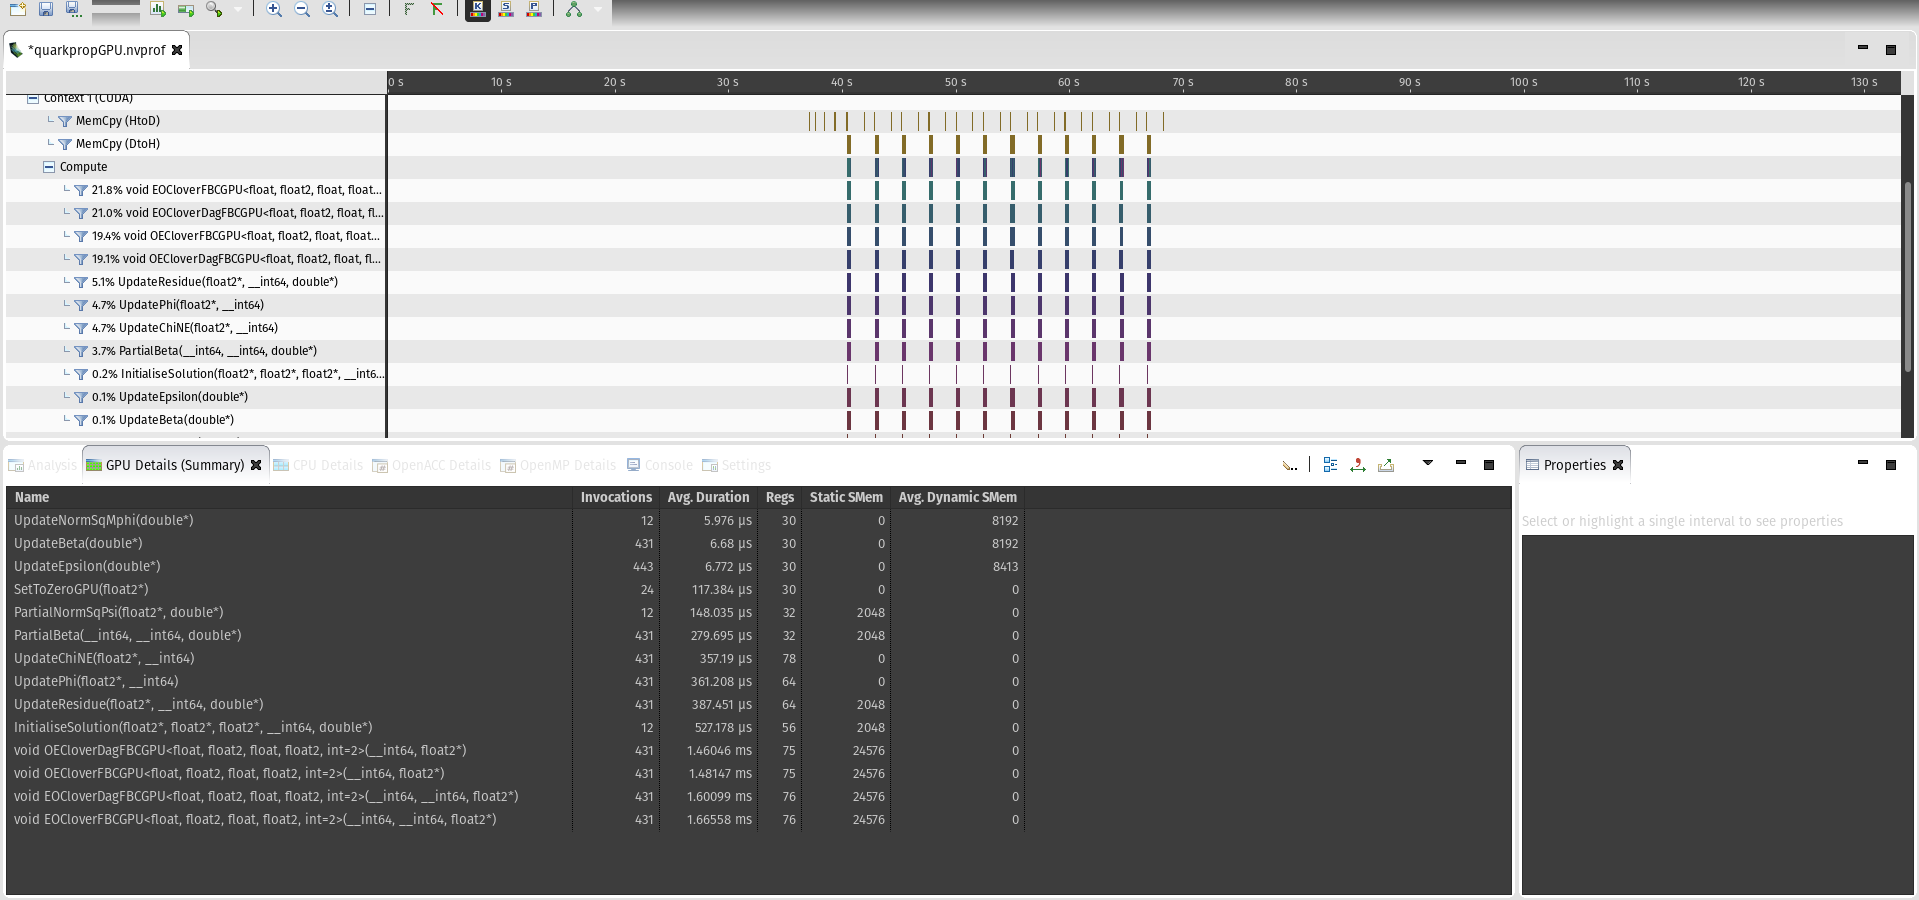Toggle the P timeline coloring button
Image resolution: width=1919 pixels, height=900 pixels.
[534, 9]
